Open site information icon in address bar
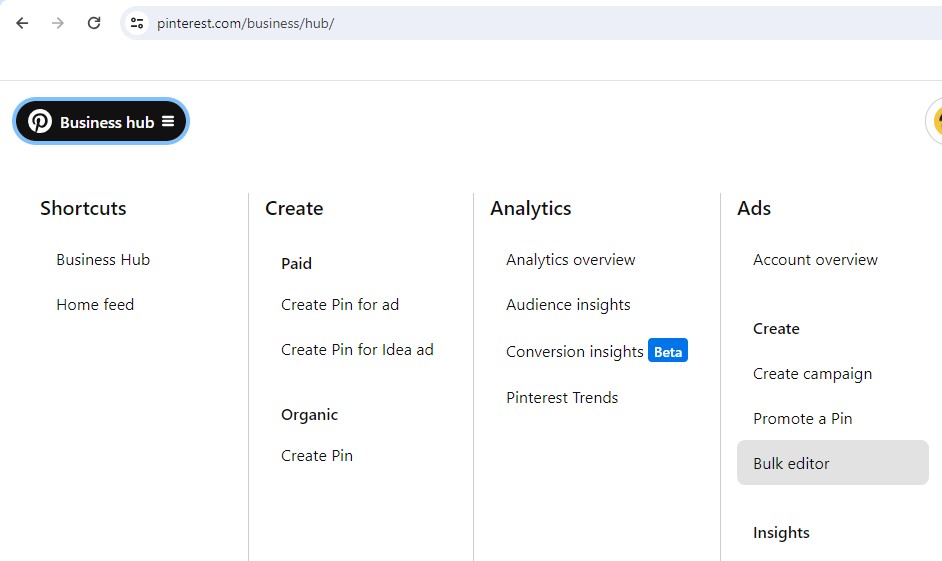This screenshot has width=942, height=561. pyautogui.click(x=137, y=23)
